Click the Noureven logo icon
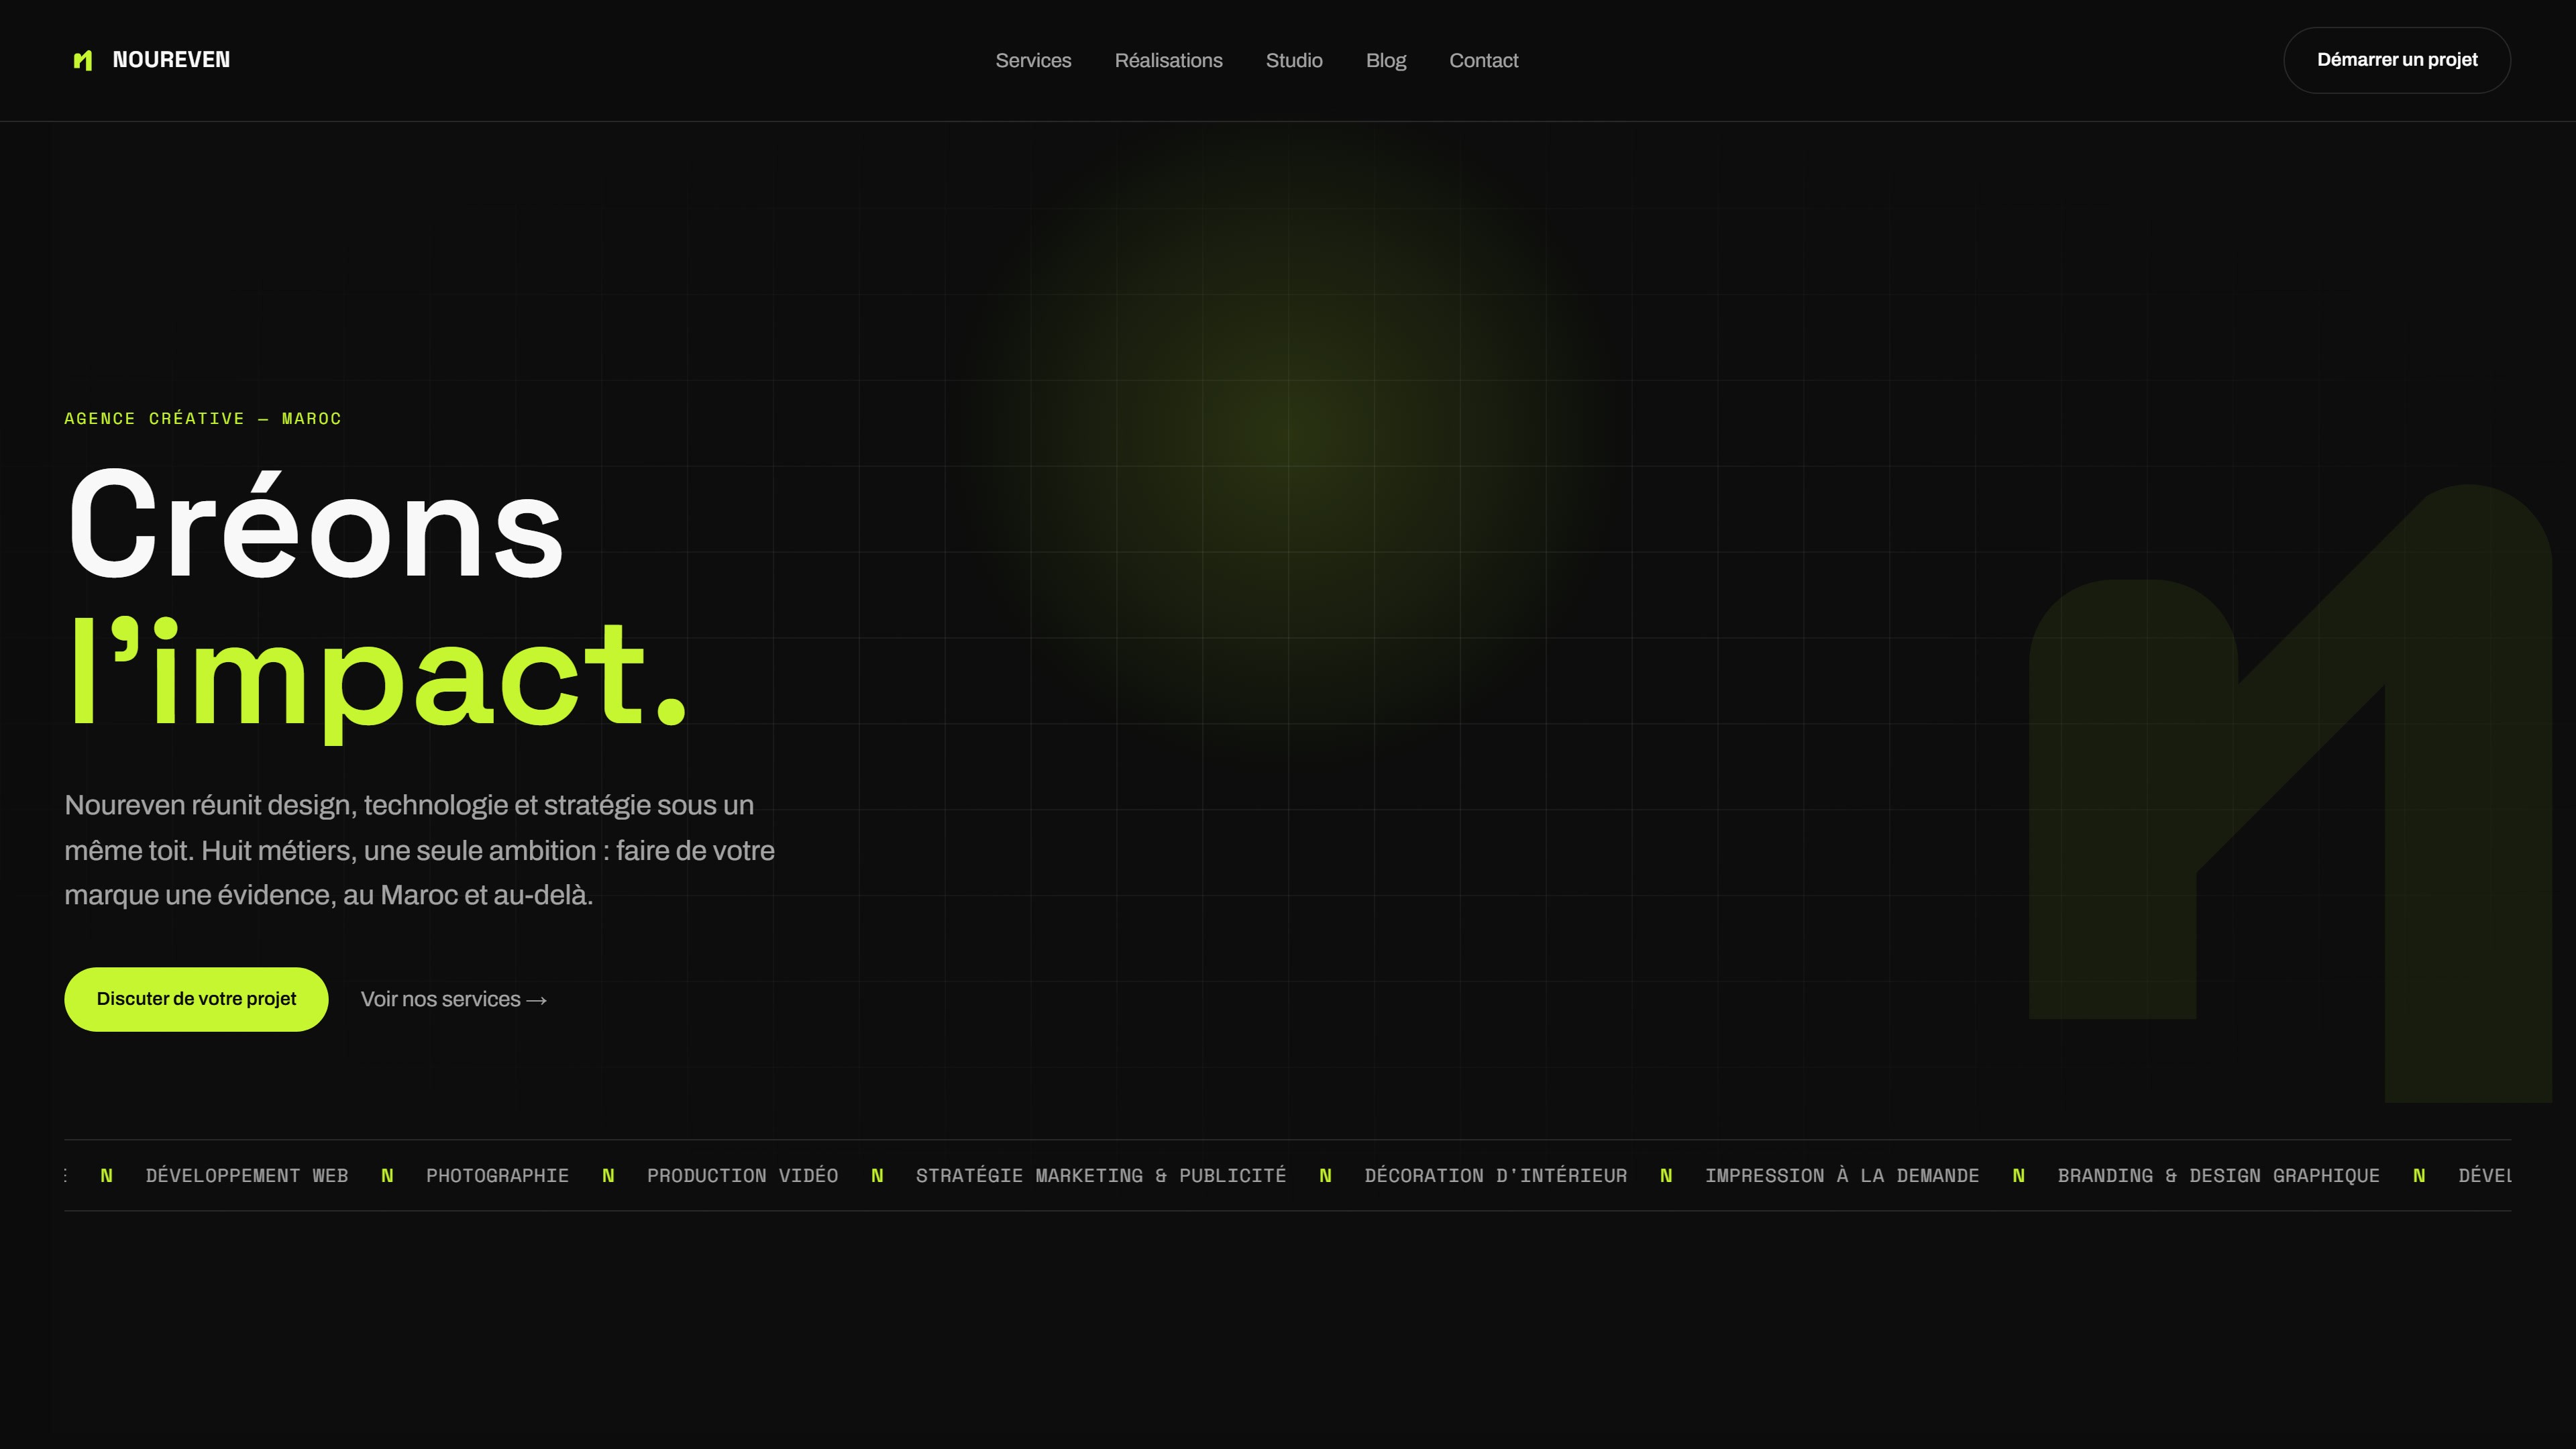 83,61
